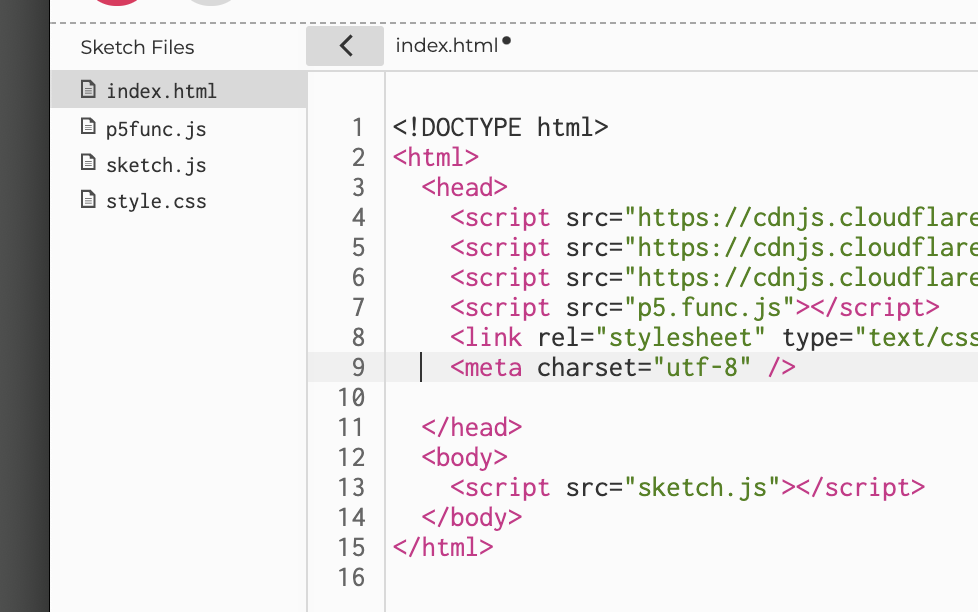Click the link rel="stylesheet" code

coord(608,338)
